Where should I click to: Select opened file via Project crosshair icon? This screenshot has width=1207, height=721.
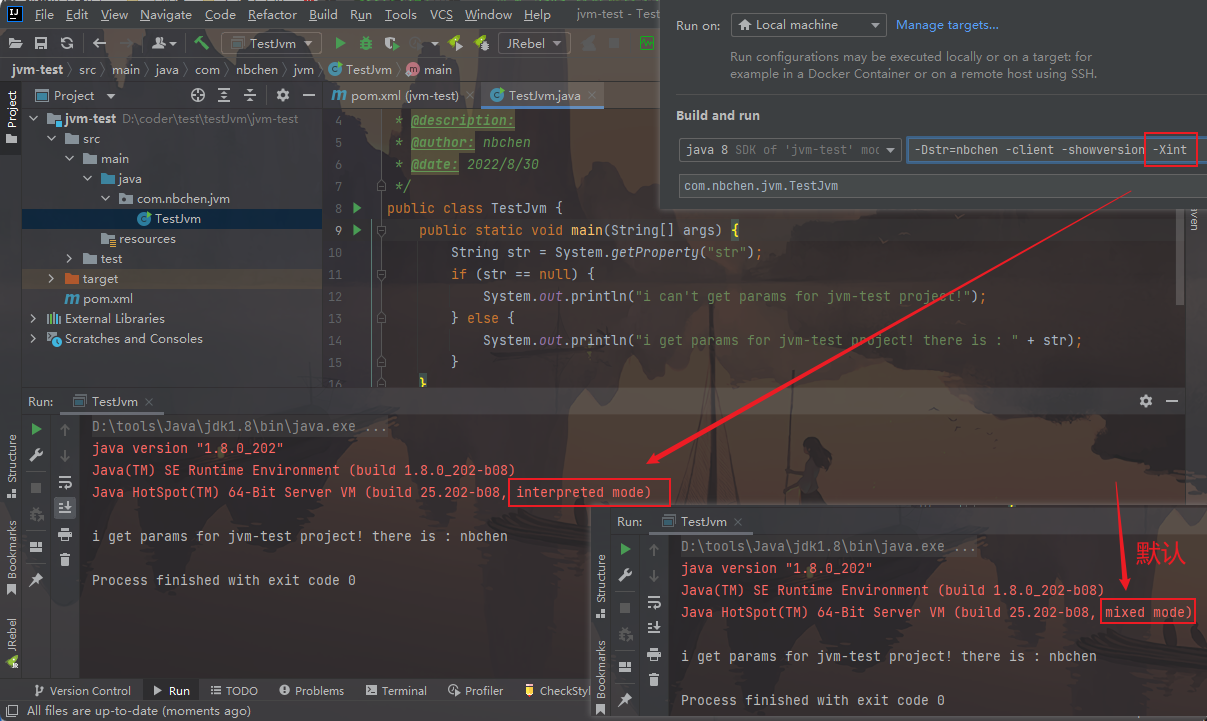(198, 95)
